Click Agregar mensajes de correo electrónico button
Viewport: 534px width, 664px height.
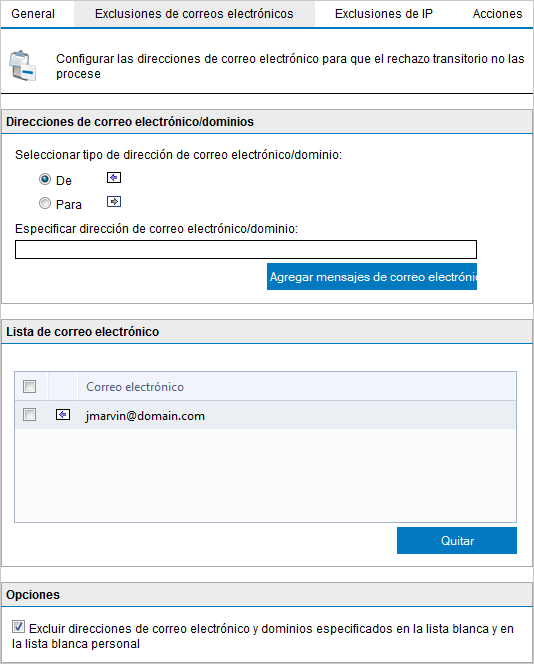tap(372, 277)
